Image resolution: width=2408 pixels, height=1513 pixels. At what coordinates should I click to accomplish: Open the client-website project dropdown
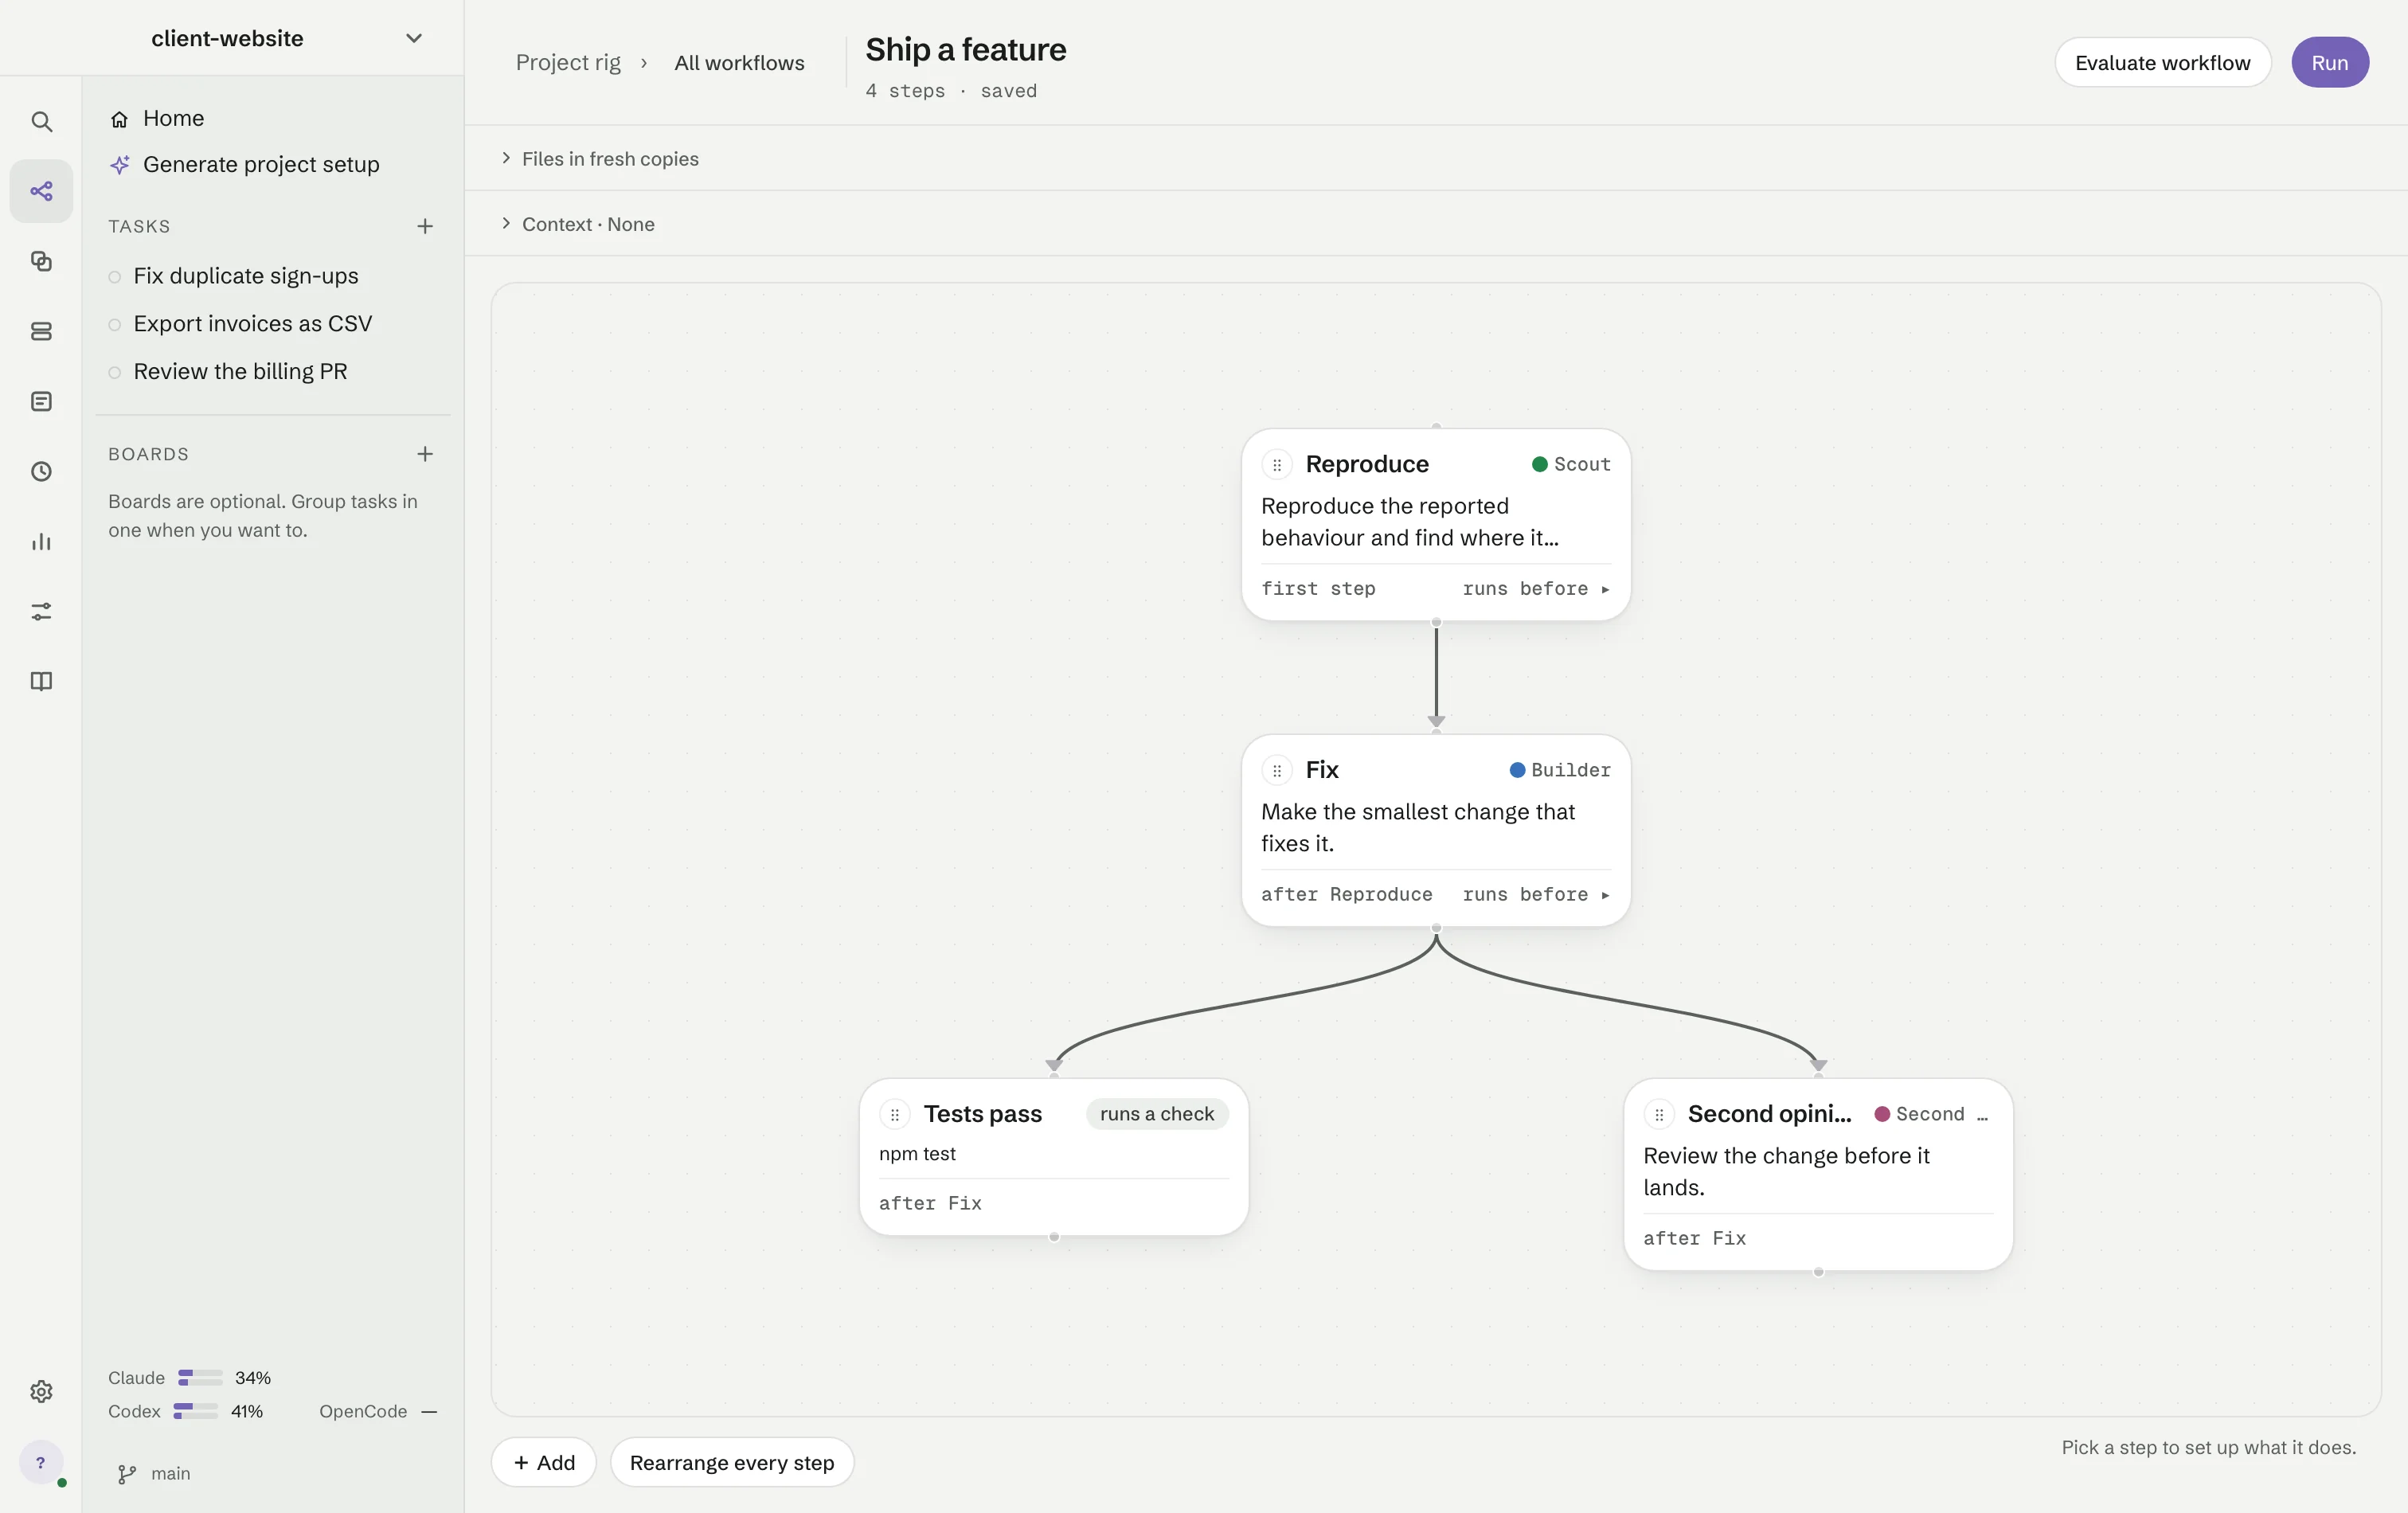tap(413, 38)
